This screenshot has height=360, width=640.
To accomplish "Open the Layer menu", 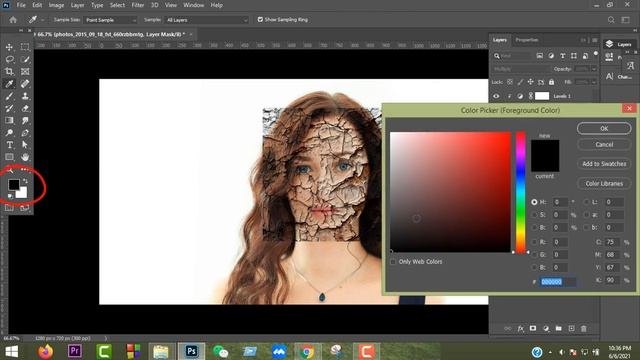I will (78, 5).
